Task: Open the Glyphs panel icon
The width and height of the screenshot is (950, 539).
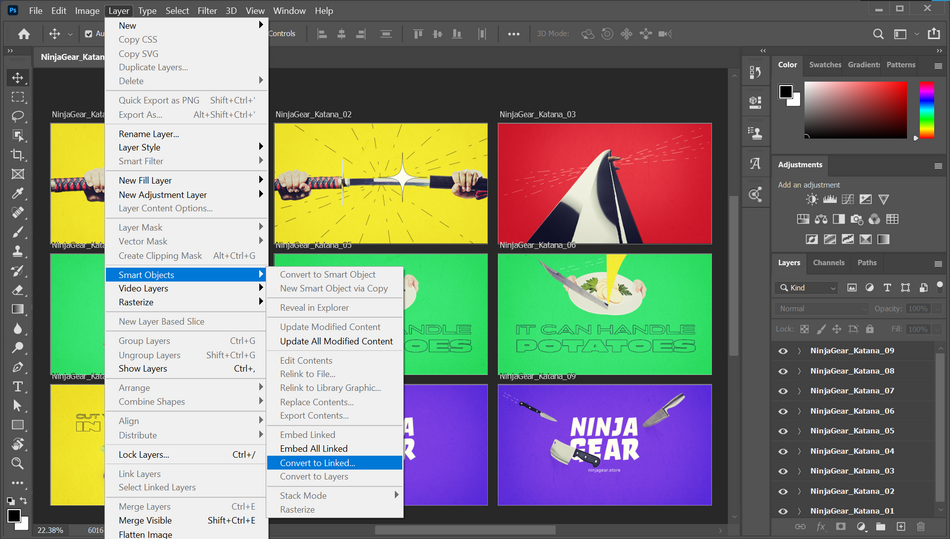Action: click(x=755, y=163)
